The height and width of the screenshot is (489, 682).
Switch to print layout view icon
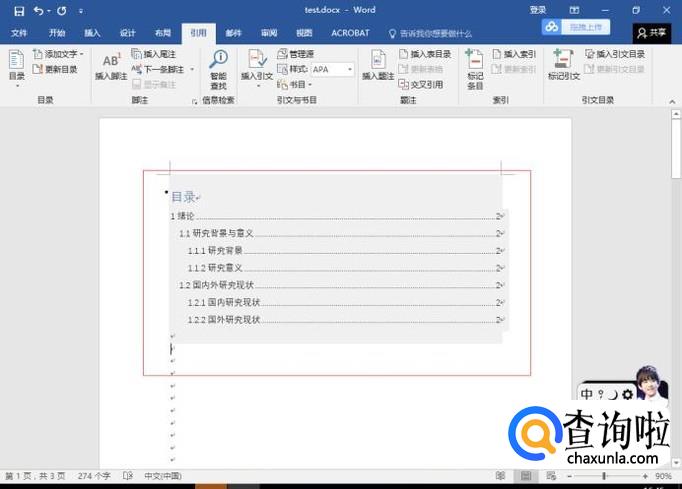[x=526, y=476]
